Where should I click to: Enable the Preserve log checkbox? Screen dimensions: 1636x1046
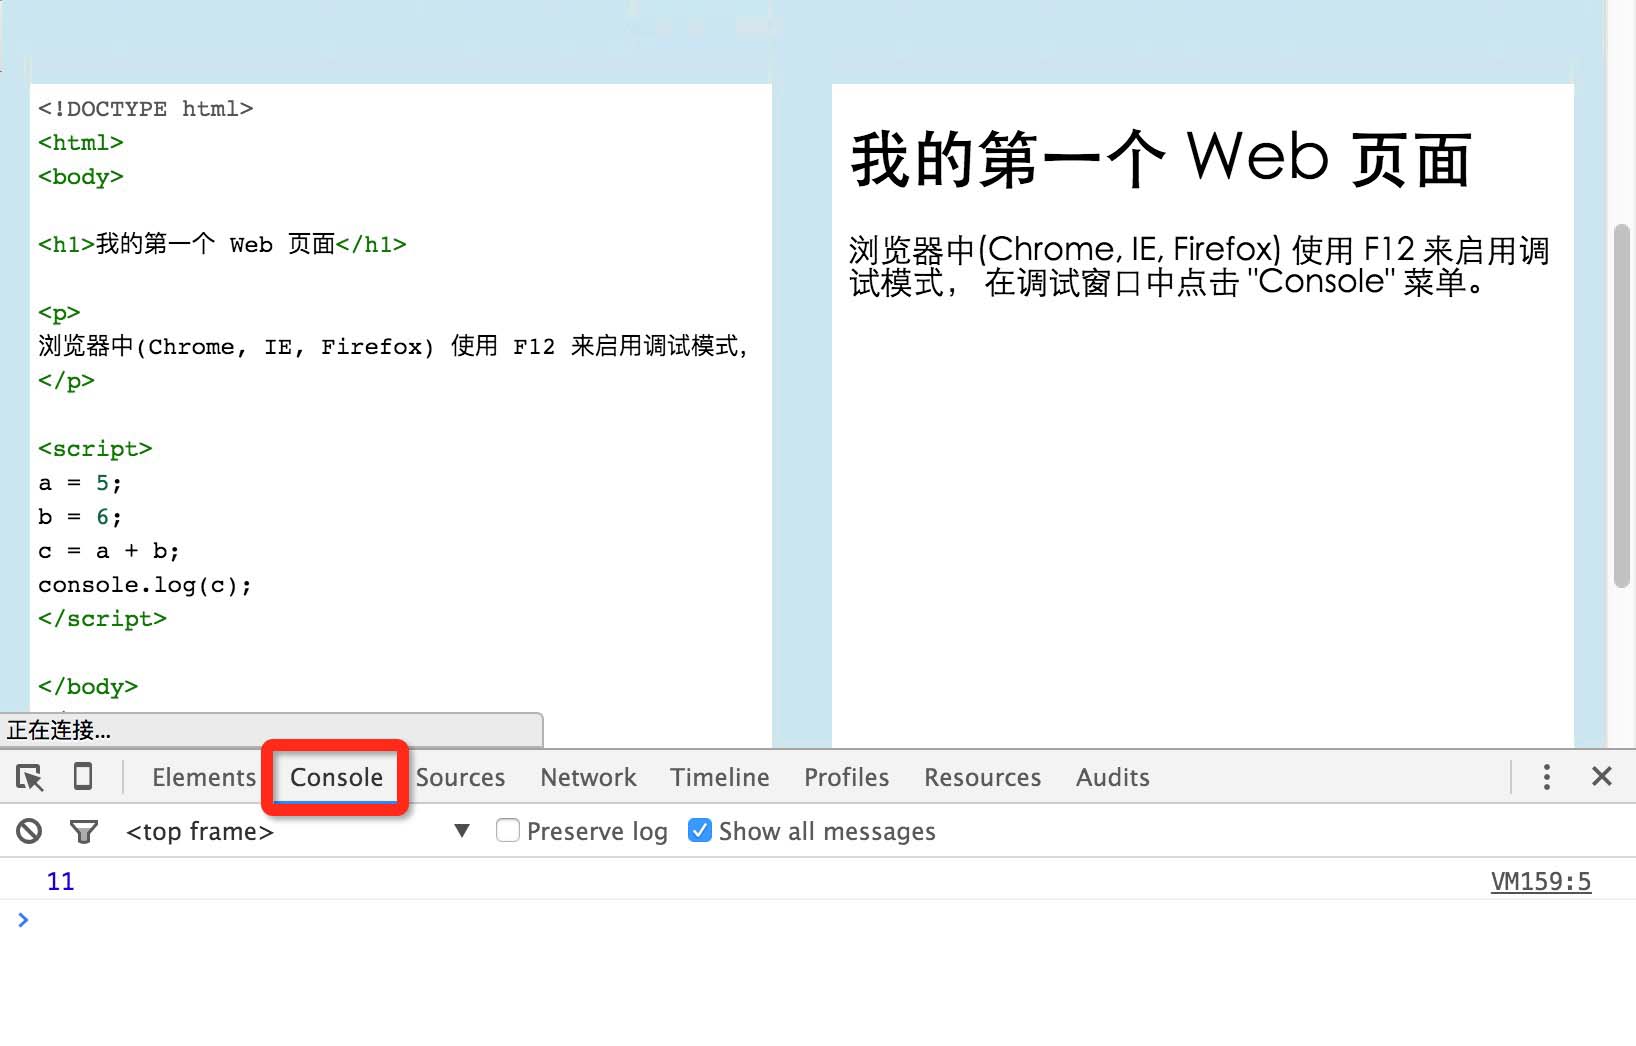[508, 830]
